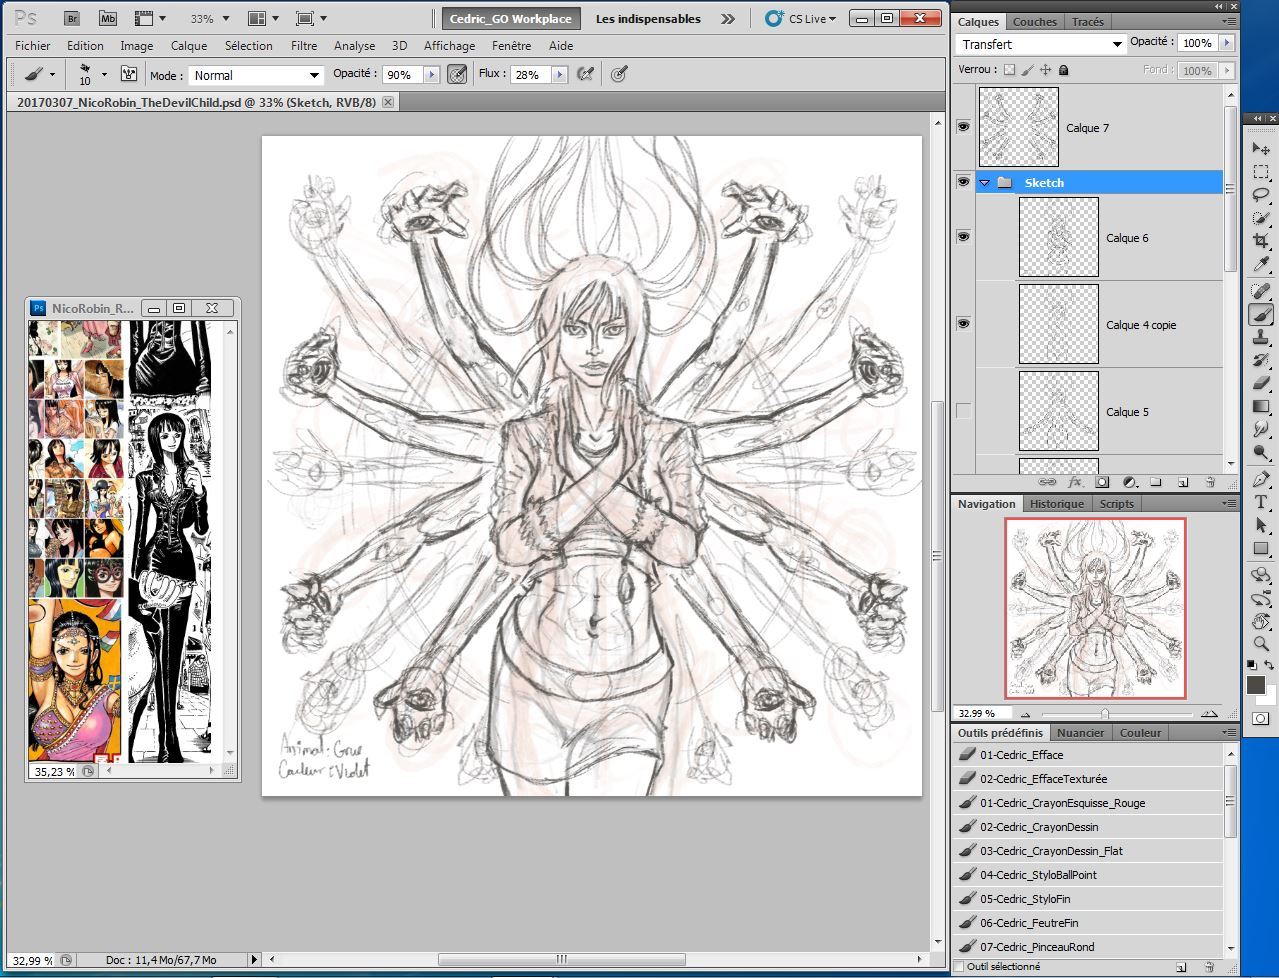Activate the Zoom magnifier tool in toolbox
The width and height of the screenshot is (1279, 978).
coord(1260,644)
